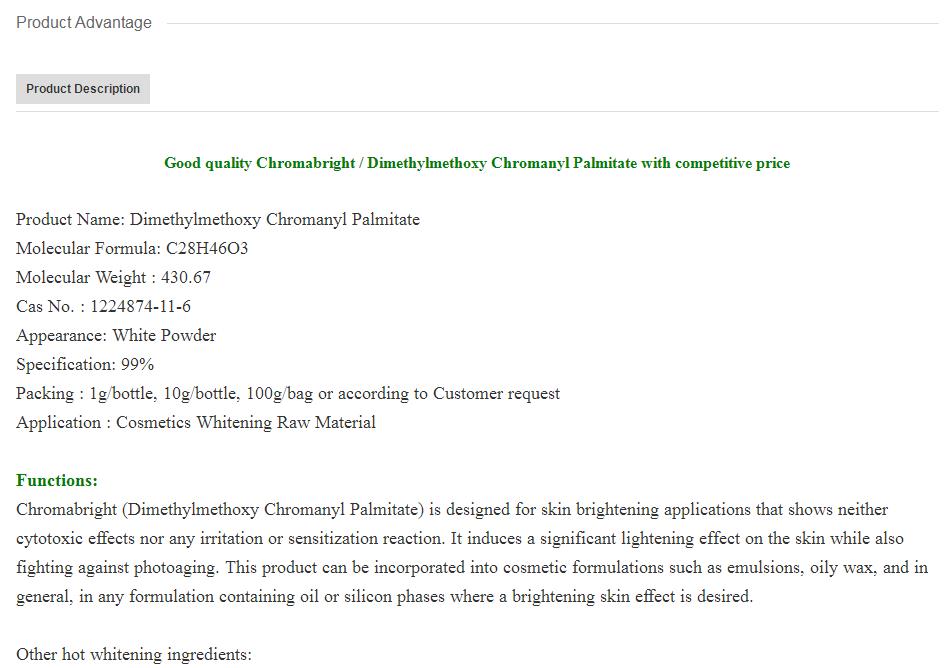Click the CAS number 1224874-11-6
The image size is (950, 668).
pos(140,307)
